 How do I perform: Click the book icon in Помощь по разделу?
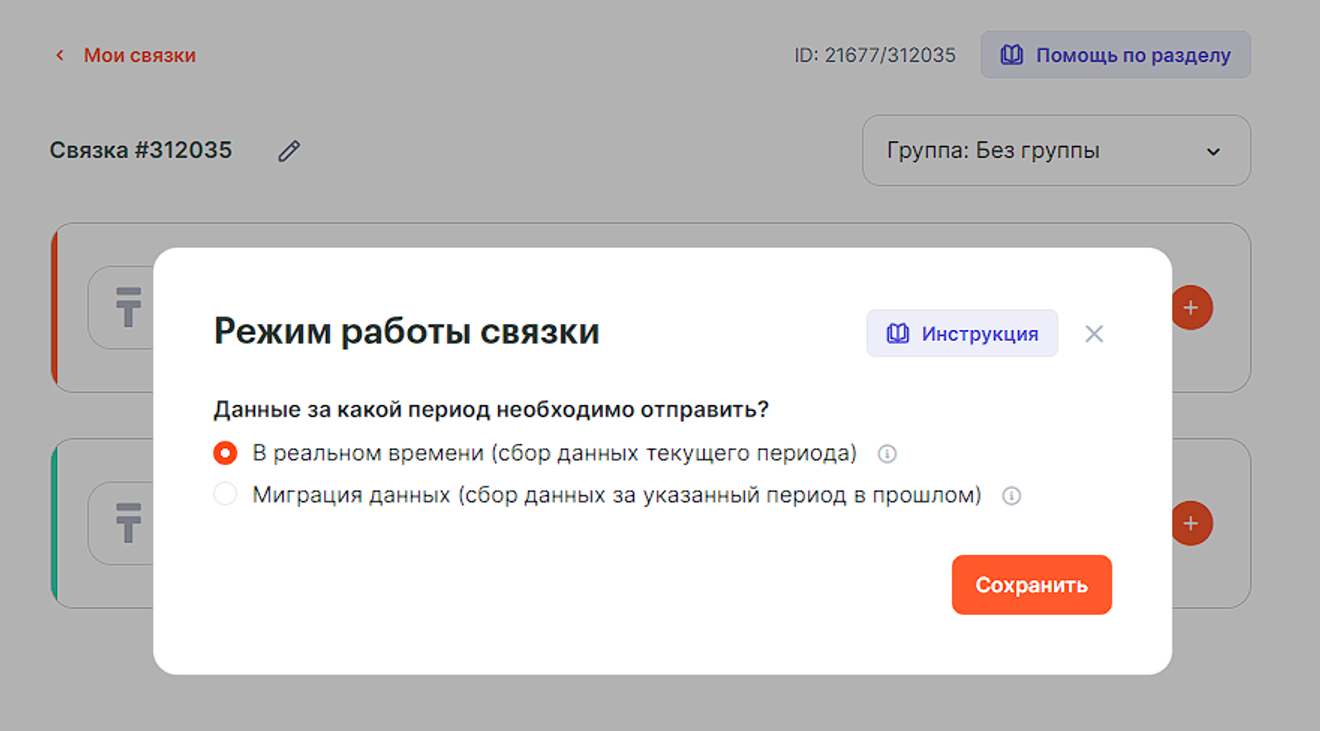1012,55
